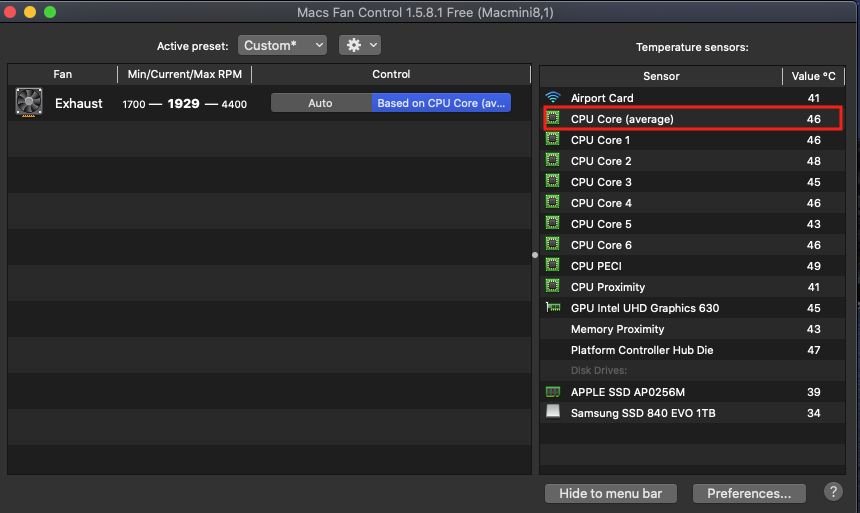Click the minimum RPM value 1700

133,104
